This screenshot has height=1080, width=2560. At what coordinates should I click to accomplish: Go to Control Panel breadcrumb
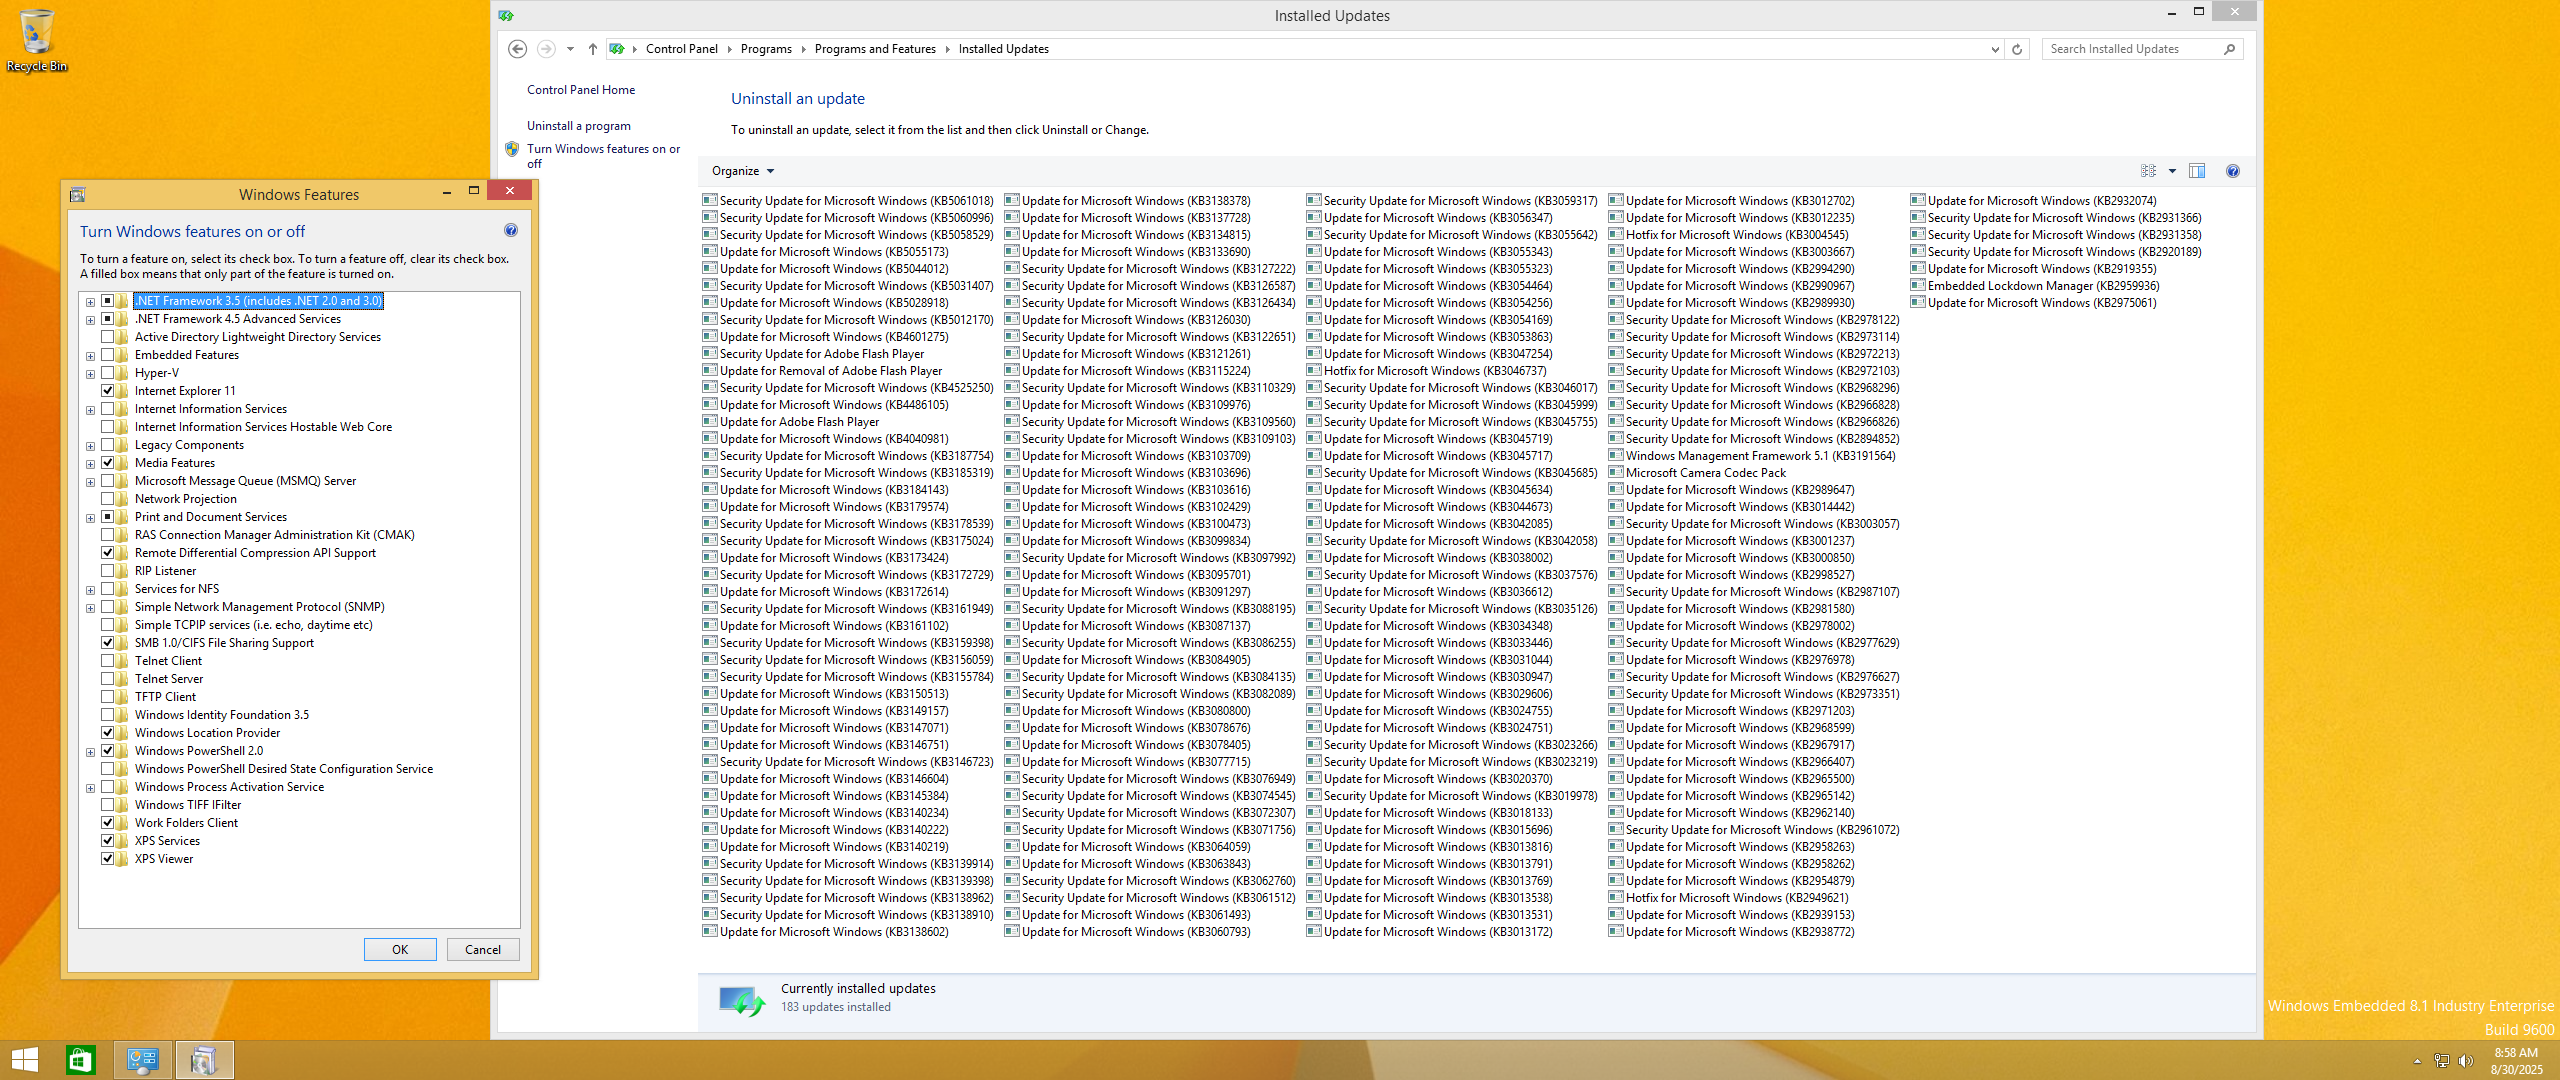pyautogui.click(x=681, y=49)
